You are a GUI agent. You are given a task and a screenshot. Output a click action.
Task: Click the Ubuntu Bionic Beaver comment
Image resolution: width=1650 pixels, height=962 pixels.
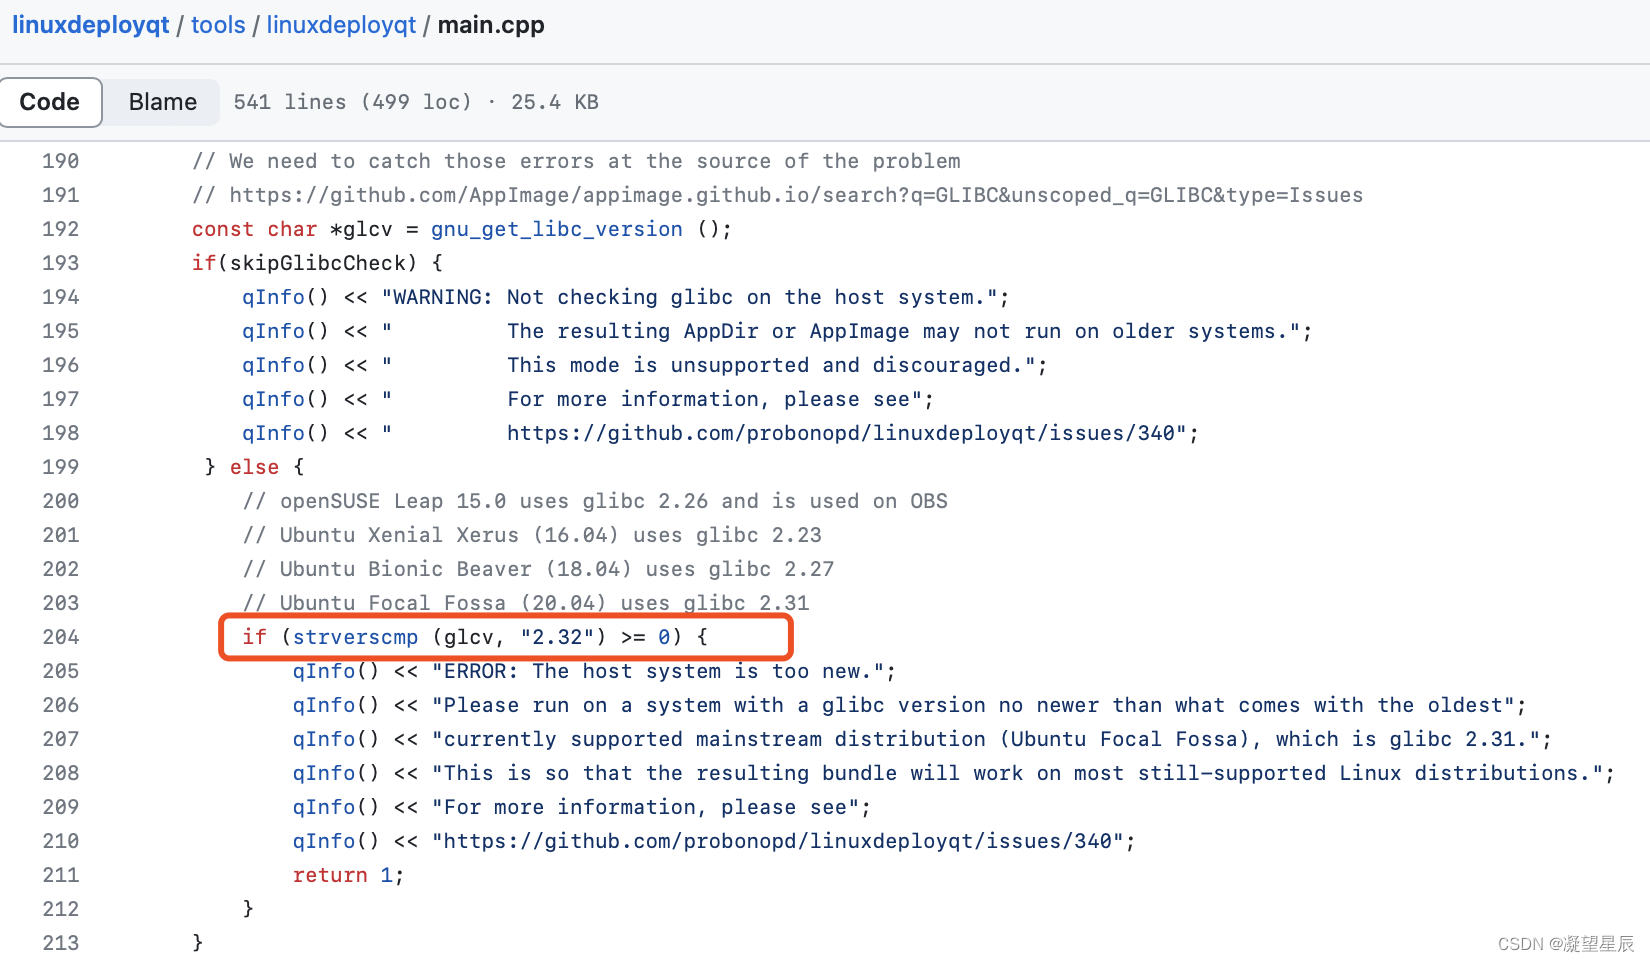point(538,569)
